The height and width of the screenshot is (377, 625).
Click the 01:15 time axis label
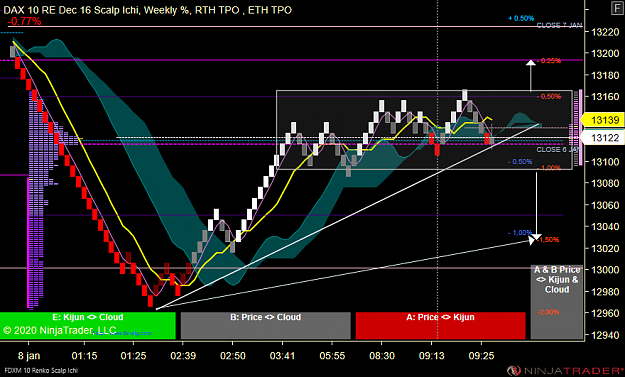(x=85, y=355)
